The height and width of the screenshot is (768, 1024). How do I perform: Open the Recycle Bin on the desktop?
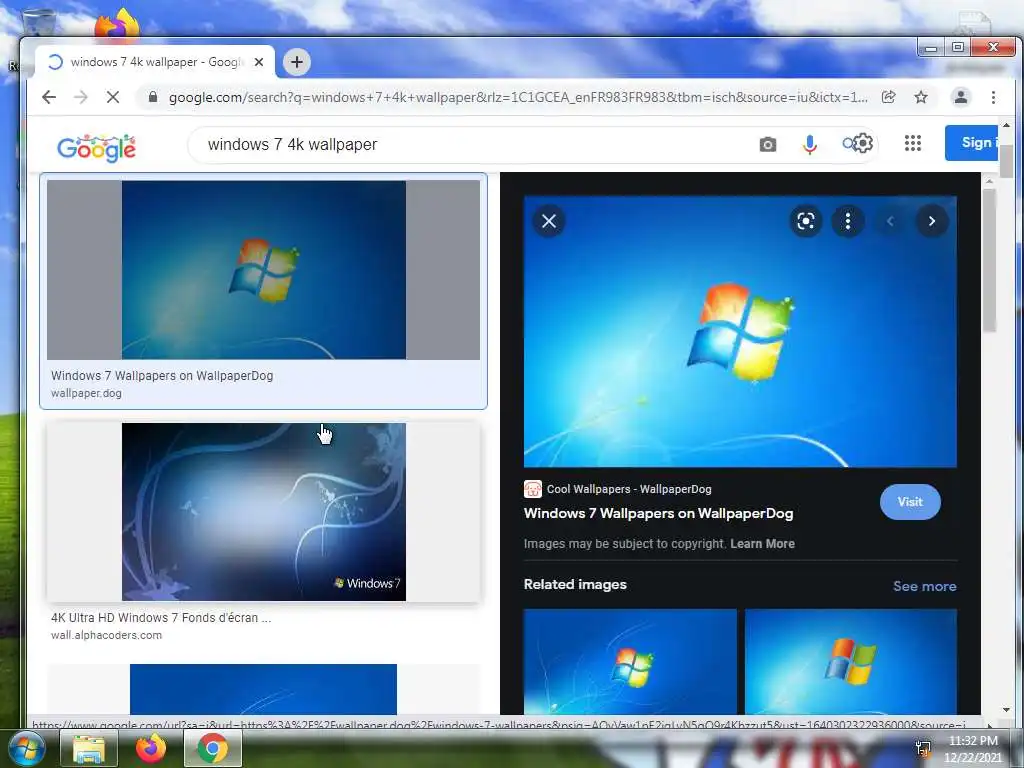coord(38,21)
